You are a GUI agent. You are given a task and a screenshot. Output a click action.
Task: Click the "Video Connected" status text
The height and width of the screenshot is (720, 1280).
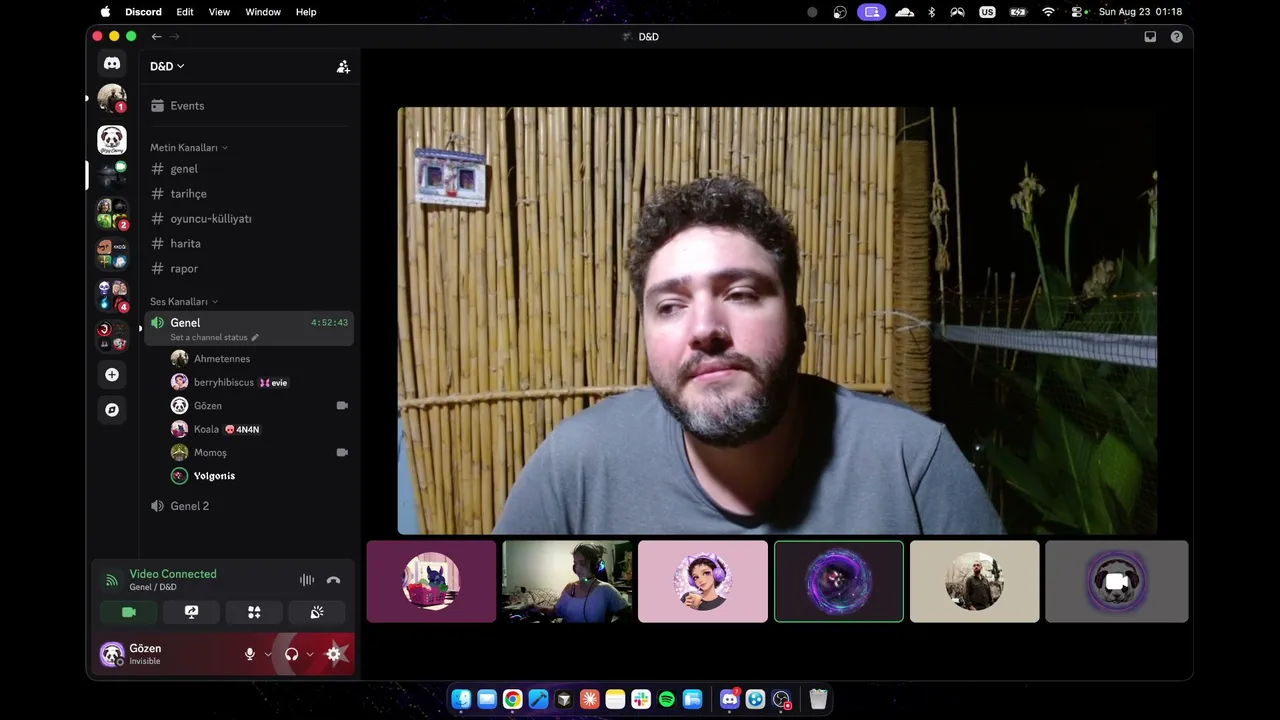pyautogui.click(x=173, y=574)
